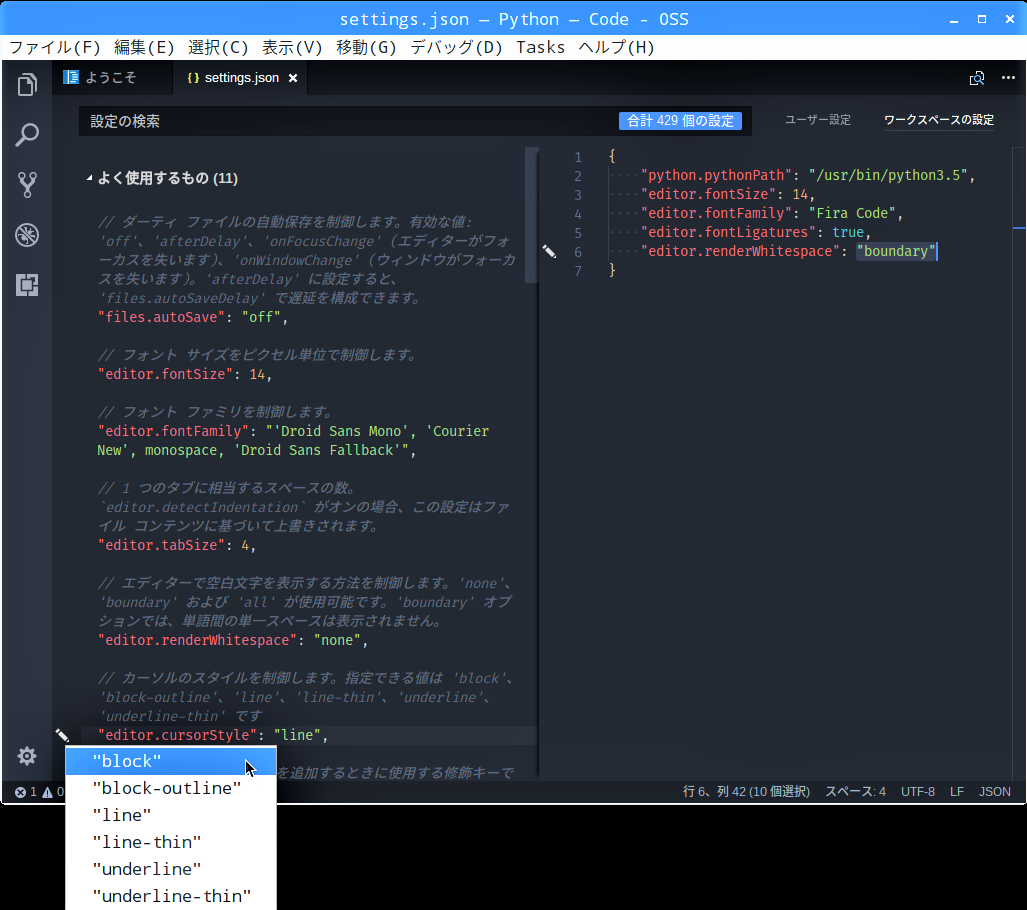Click the "files.autoSave": "off" setting line

click(x=193, y=317)
